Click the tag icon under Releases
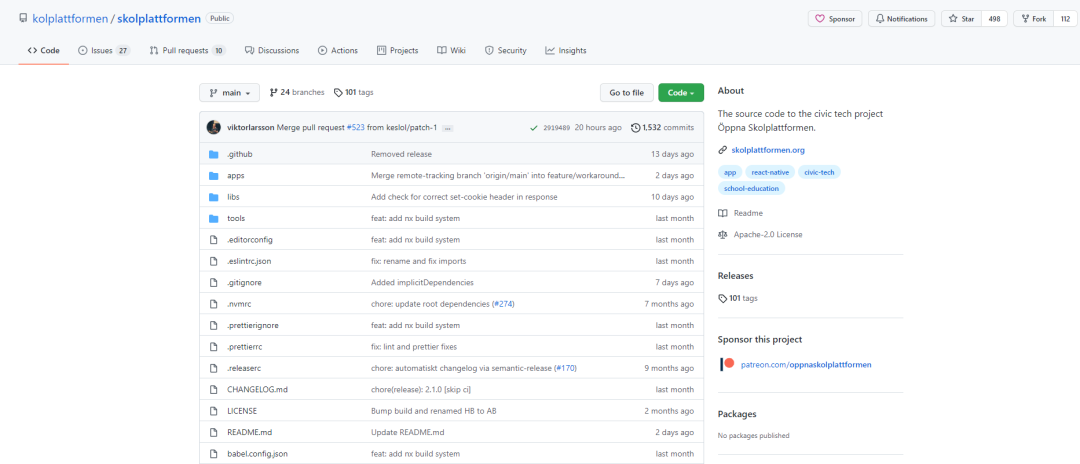The width and height of the screenshot is (1080, 464). click(x=723, y=298)
